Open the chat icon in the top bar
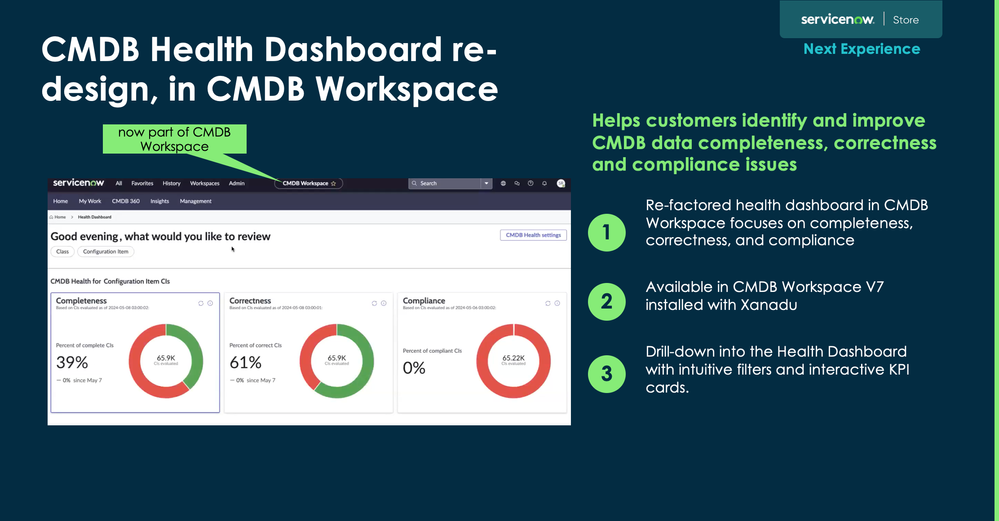 517,184
